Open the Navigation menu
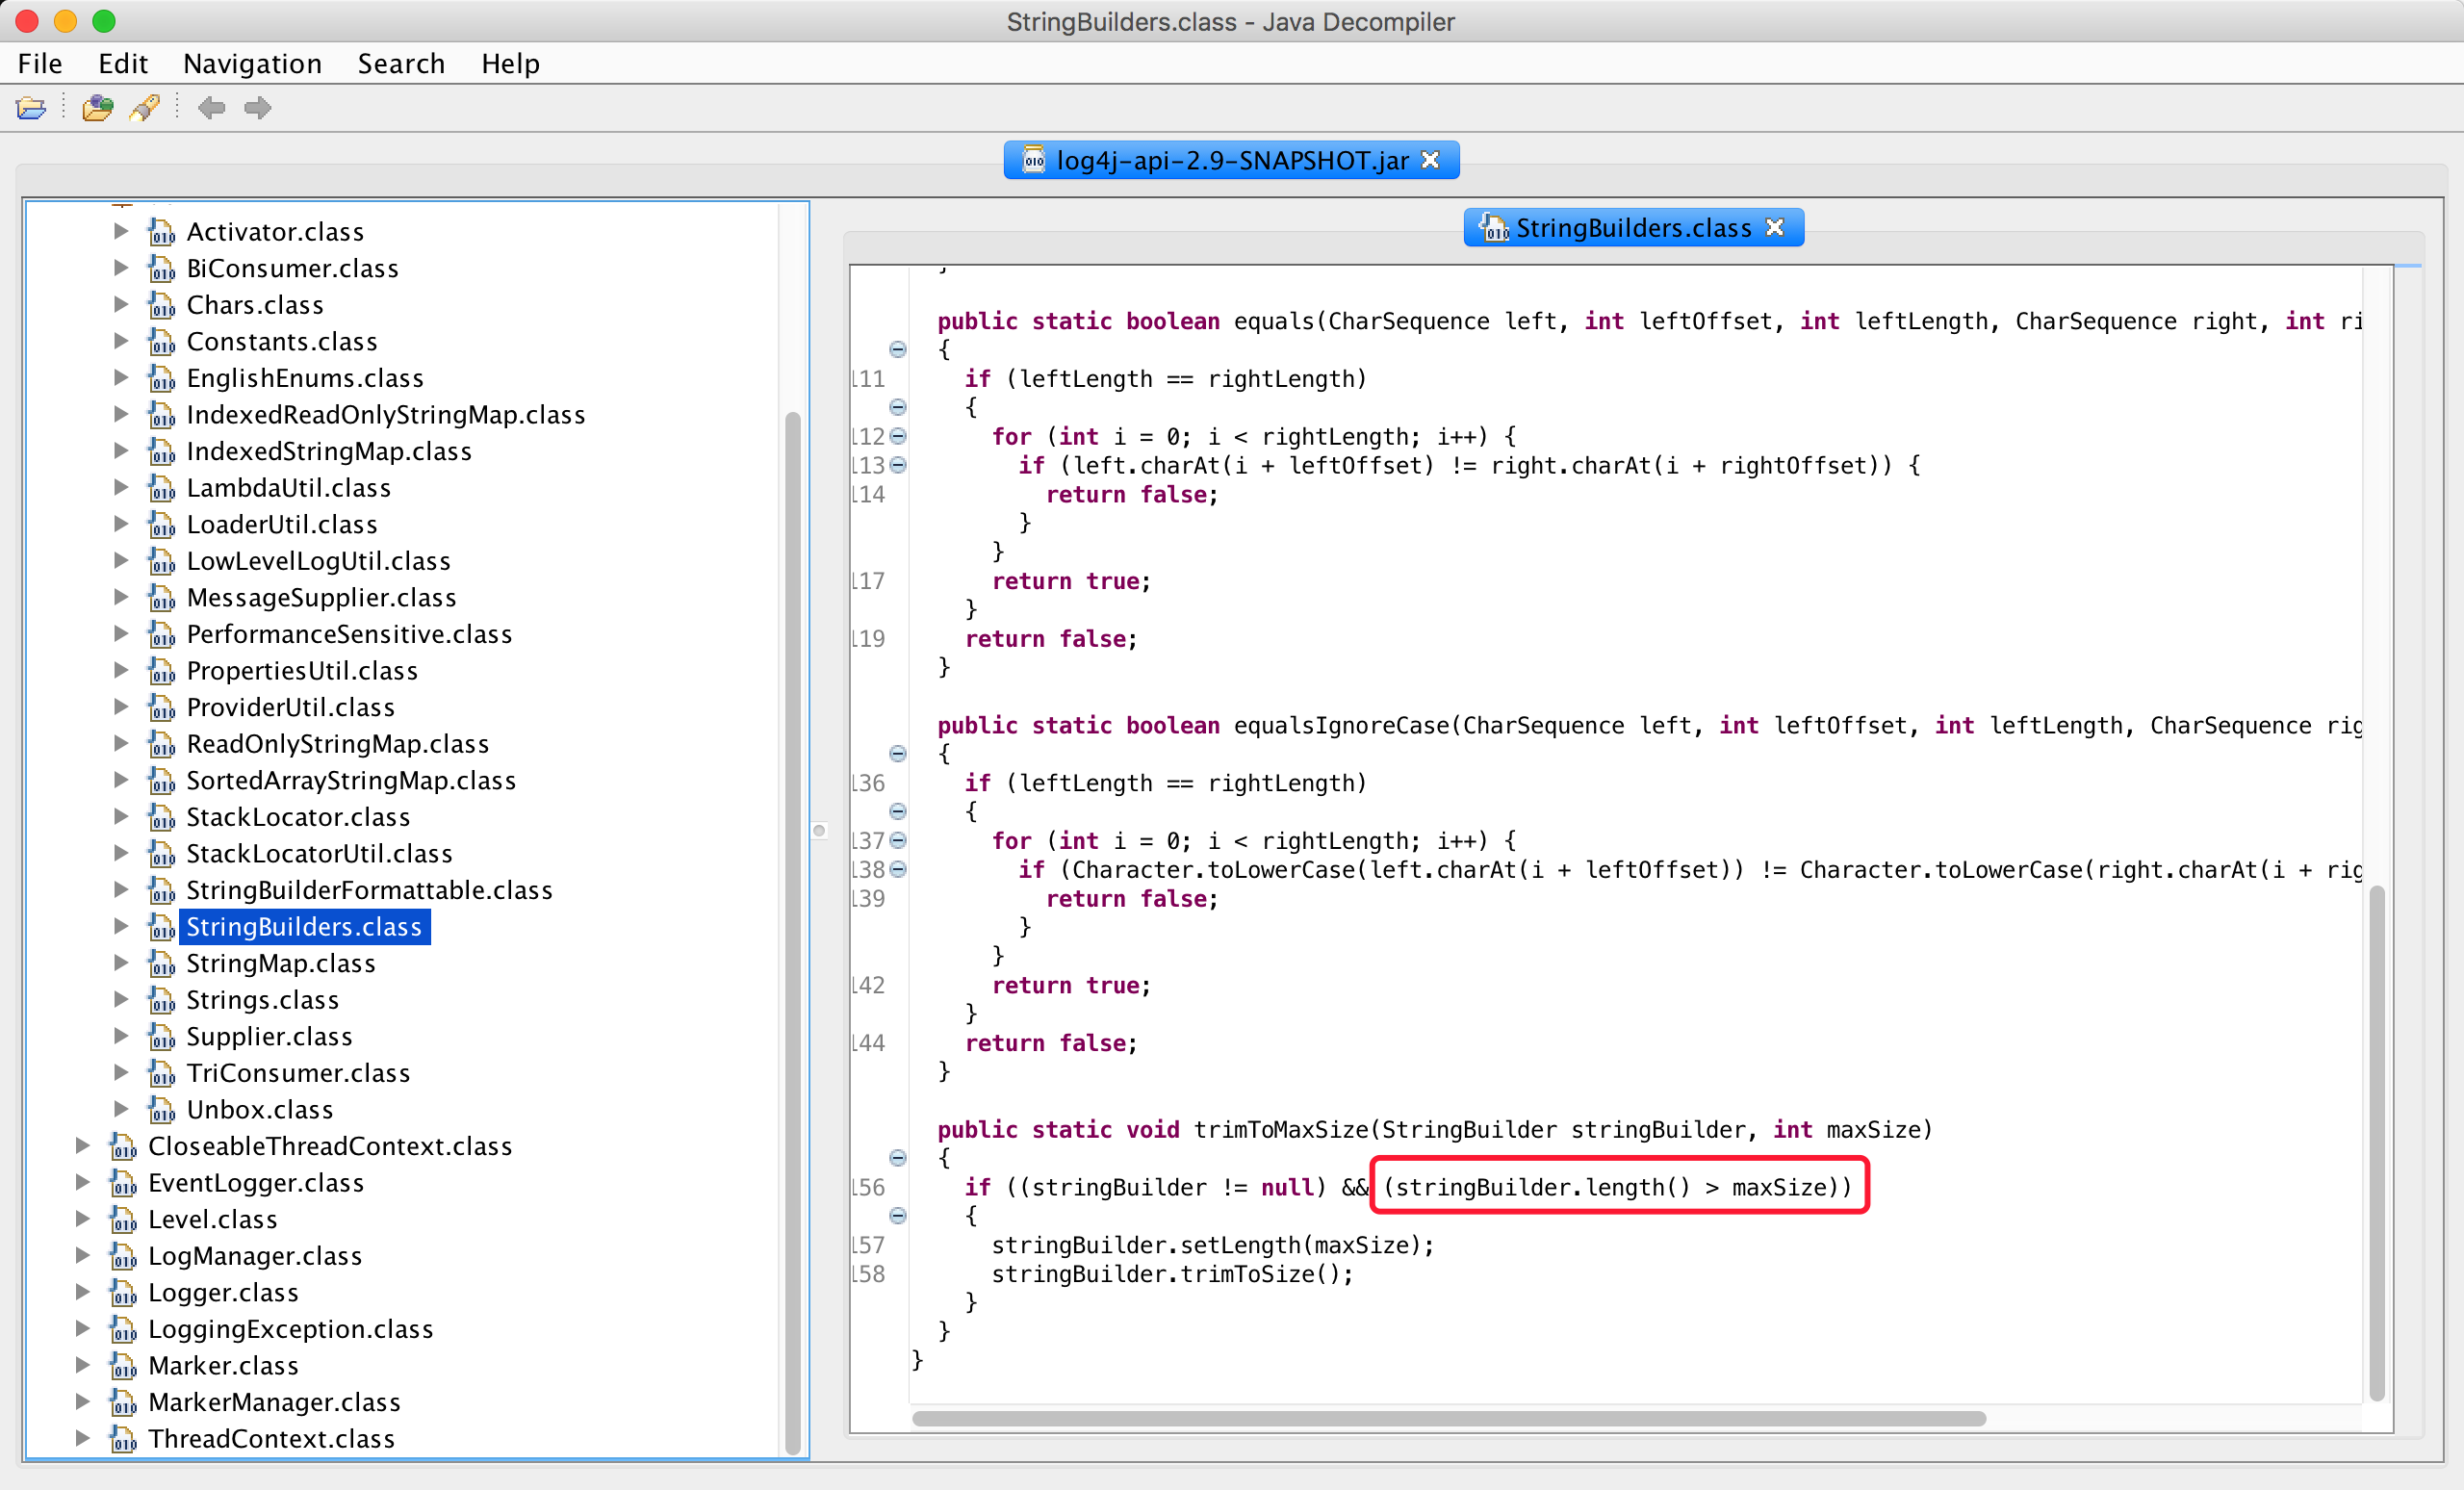The width and height of the screenshot is (2464, 1490). [x=252, y=64]
